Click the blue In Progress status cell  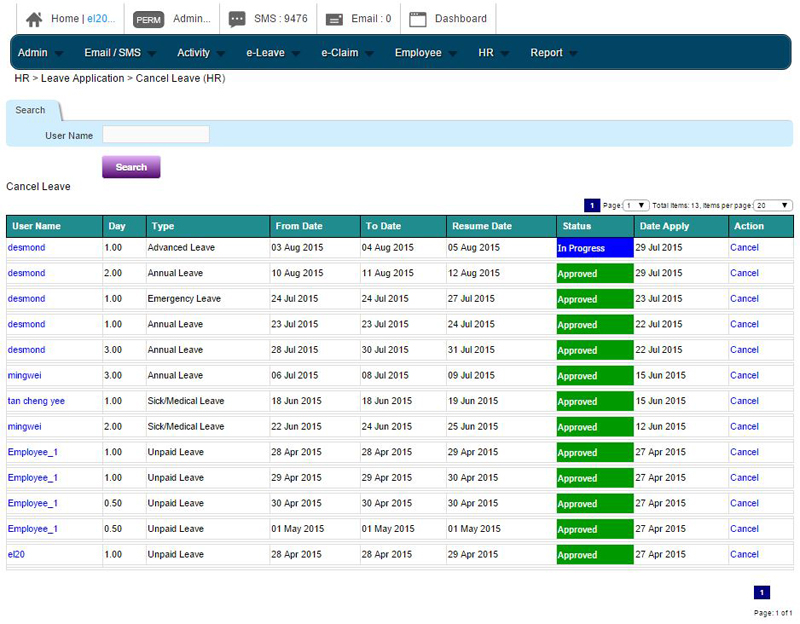[595, 247]
